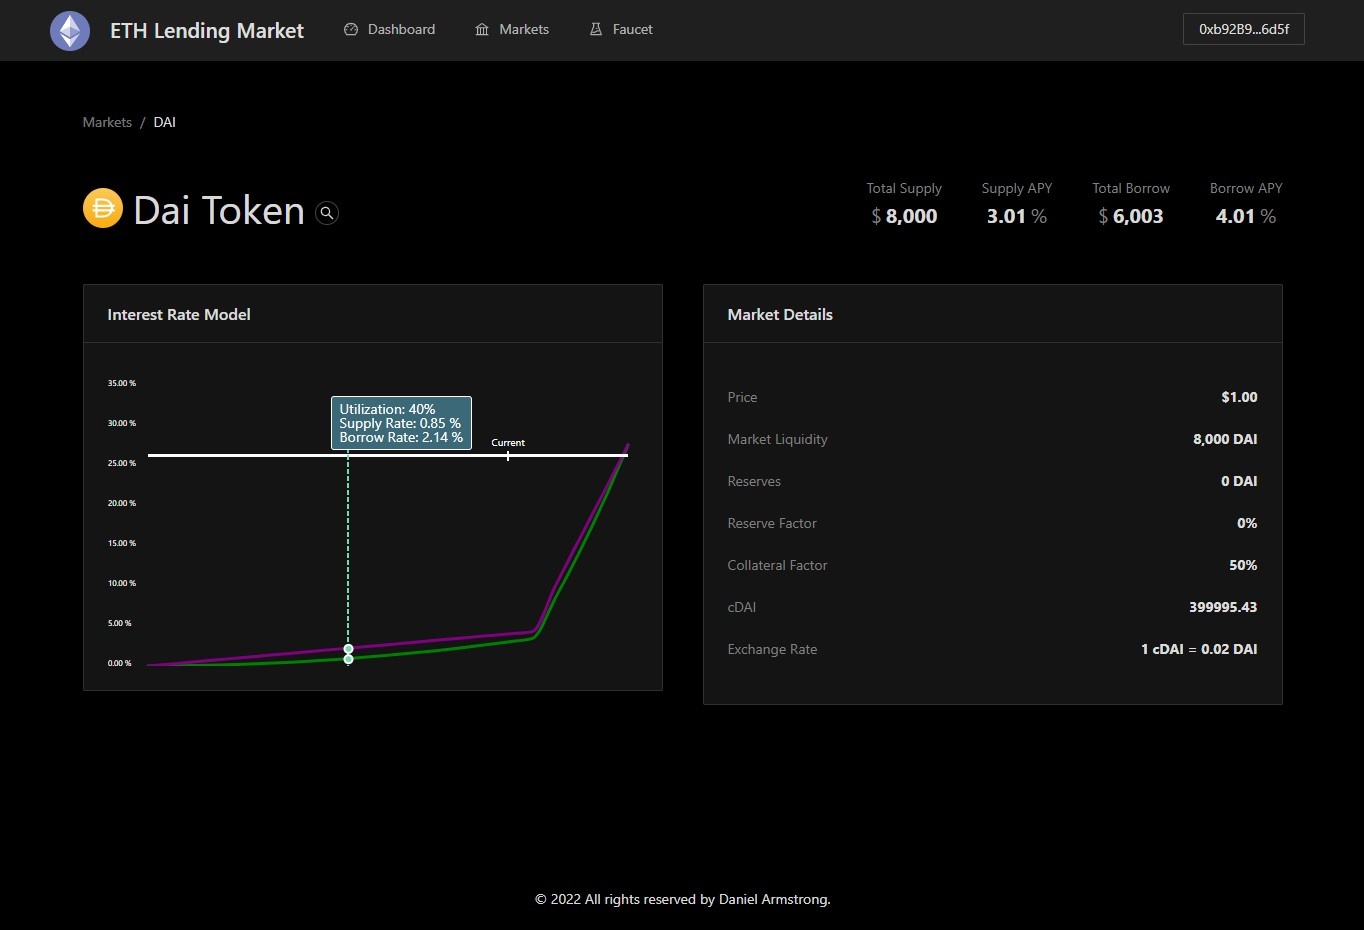Viewport: 1364px width, 930px height.
Task: Click the Current utilization marker on chart
Action: click(508, 455)
